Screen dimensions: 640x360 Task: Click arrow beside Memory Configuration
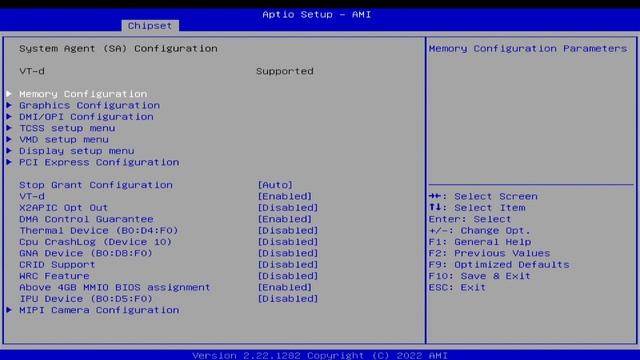(x=9, y=94)
